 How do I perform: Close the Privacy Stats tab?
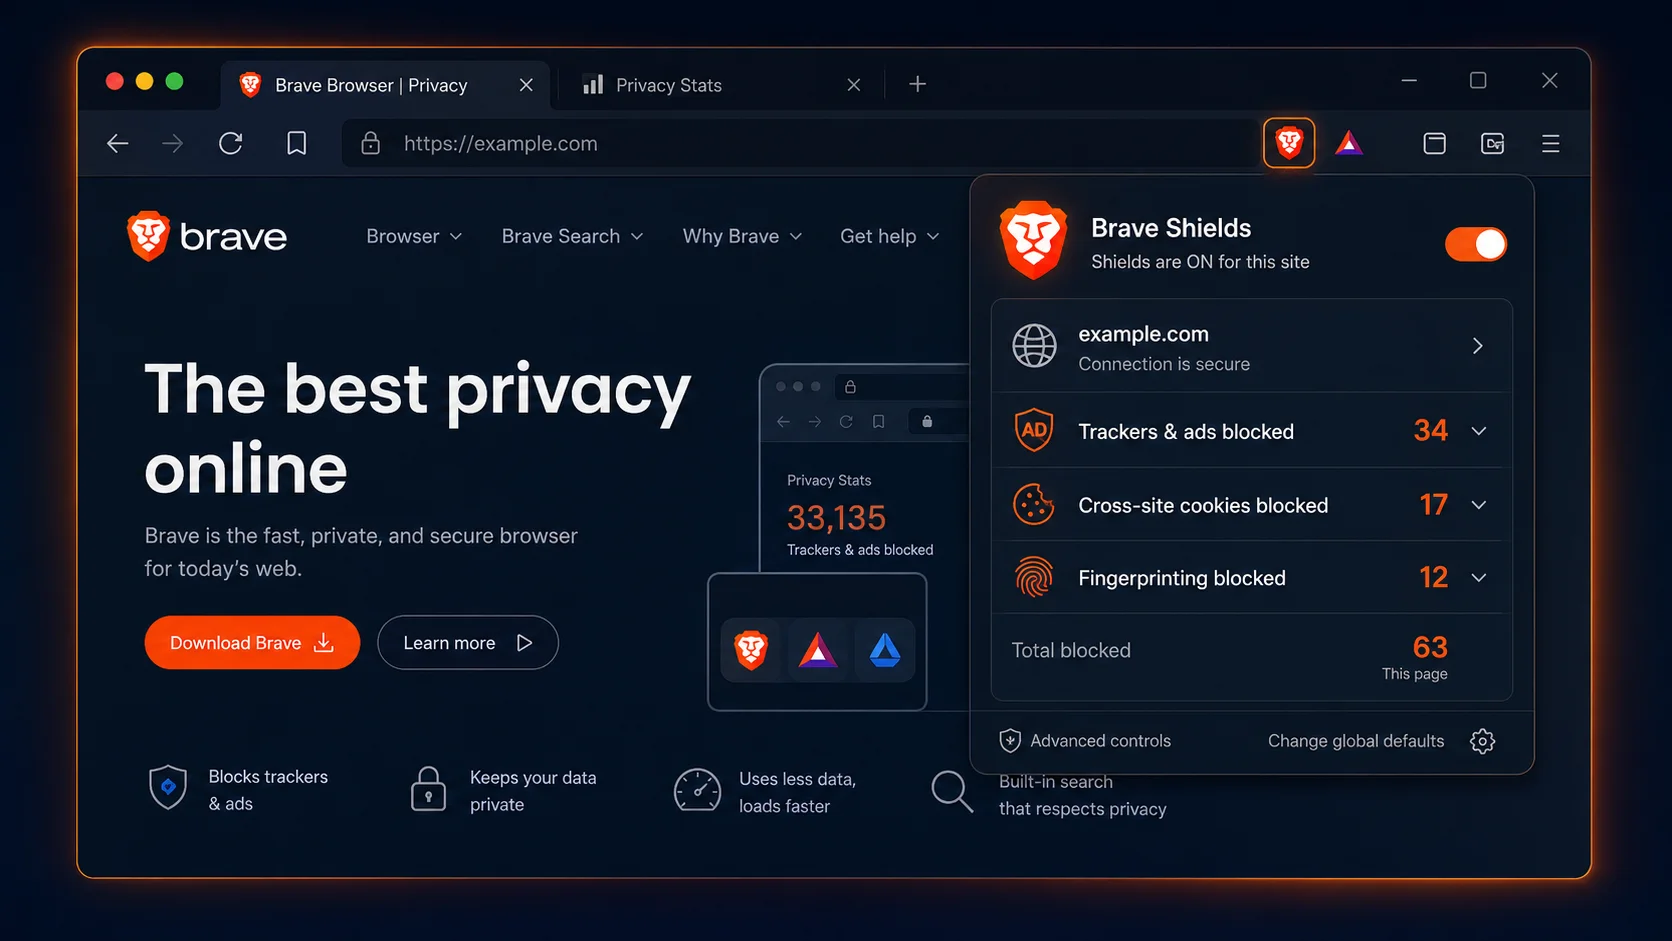(853, 85)
